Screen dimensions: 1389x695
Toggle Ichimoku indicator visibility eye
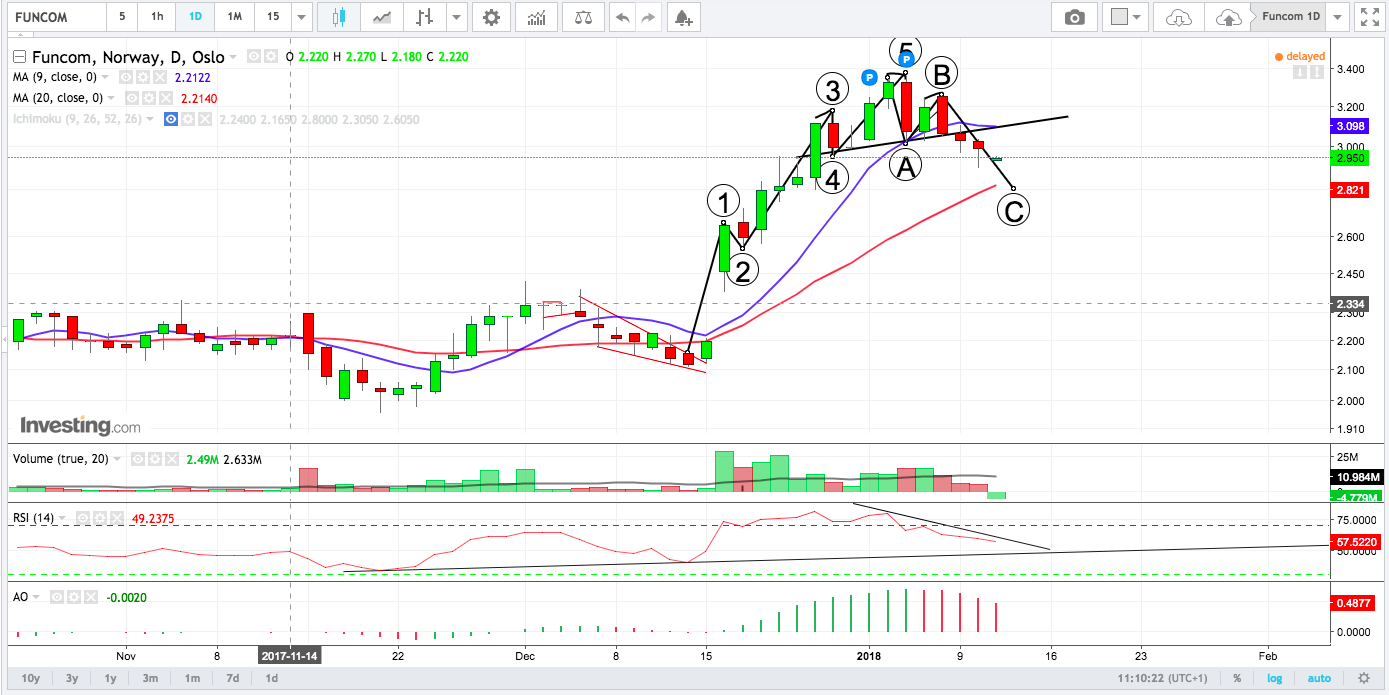tap(171, 119)
